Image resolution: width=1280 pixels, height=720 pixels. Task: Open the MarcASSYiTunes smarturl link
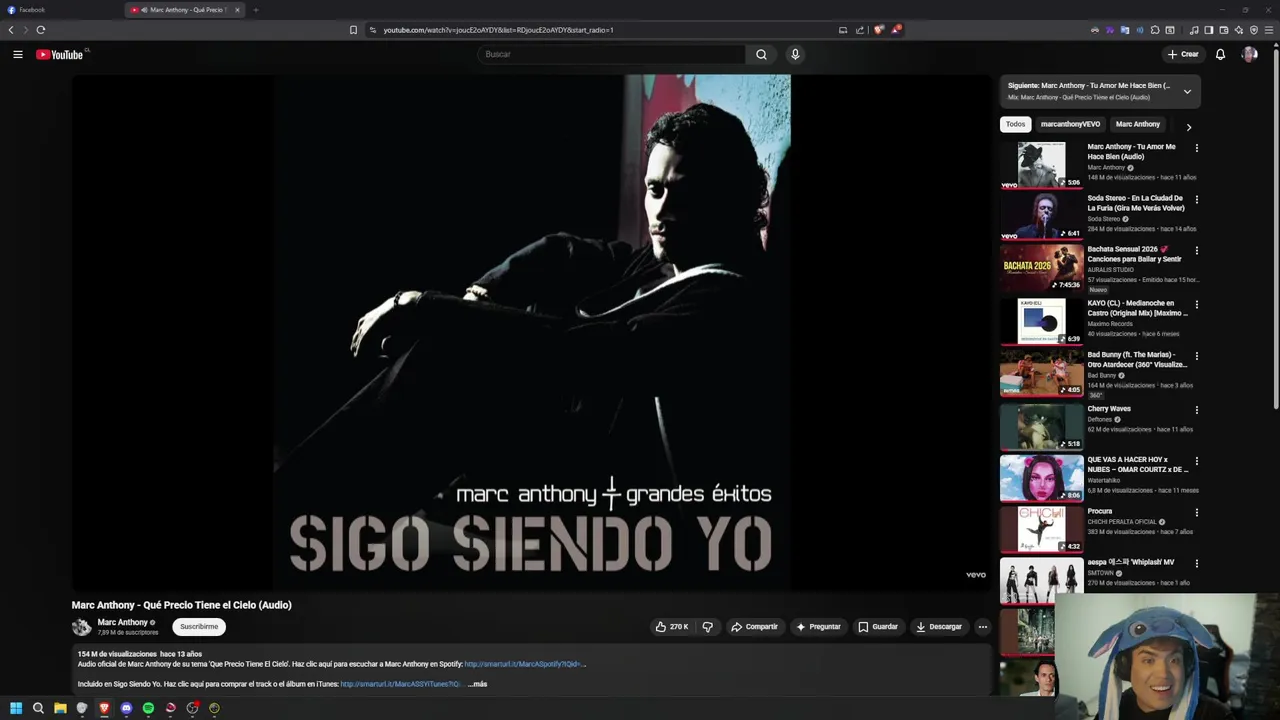coord(400,684)
